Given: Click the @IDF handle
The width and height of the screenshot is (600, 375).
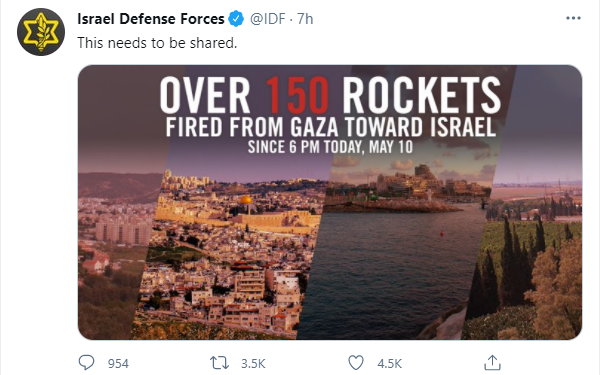Looking at the screenshot, I should pyautogui.click(x=267, y=19).
